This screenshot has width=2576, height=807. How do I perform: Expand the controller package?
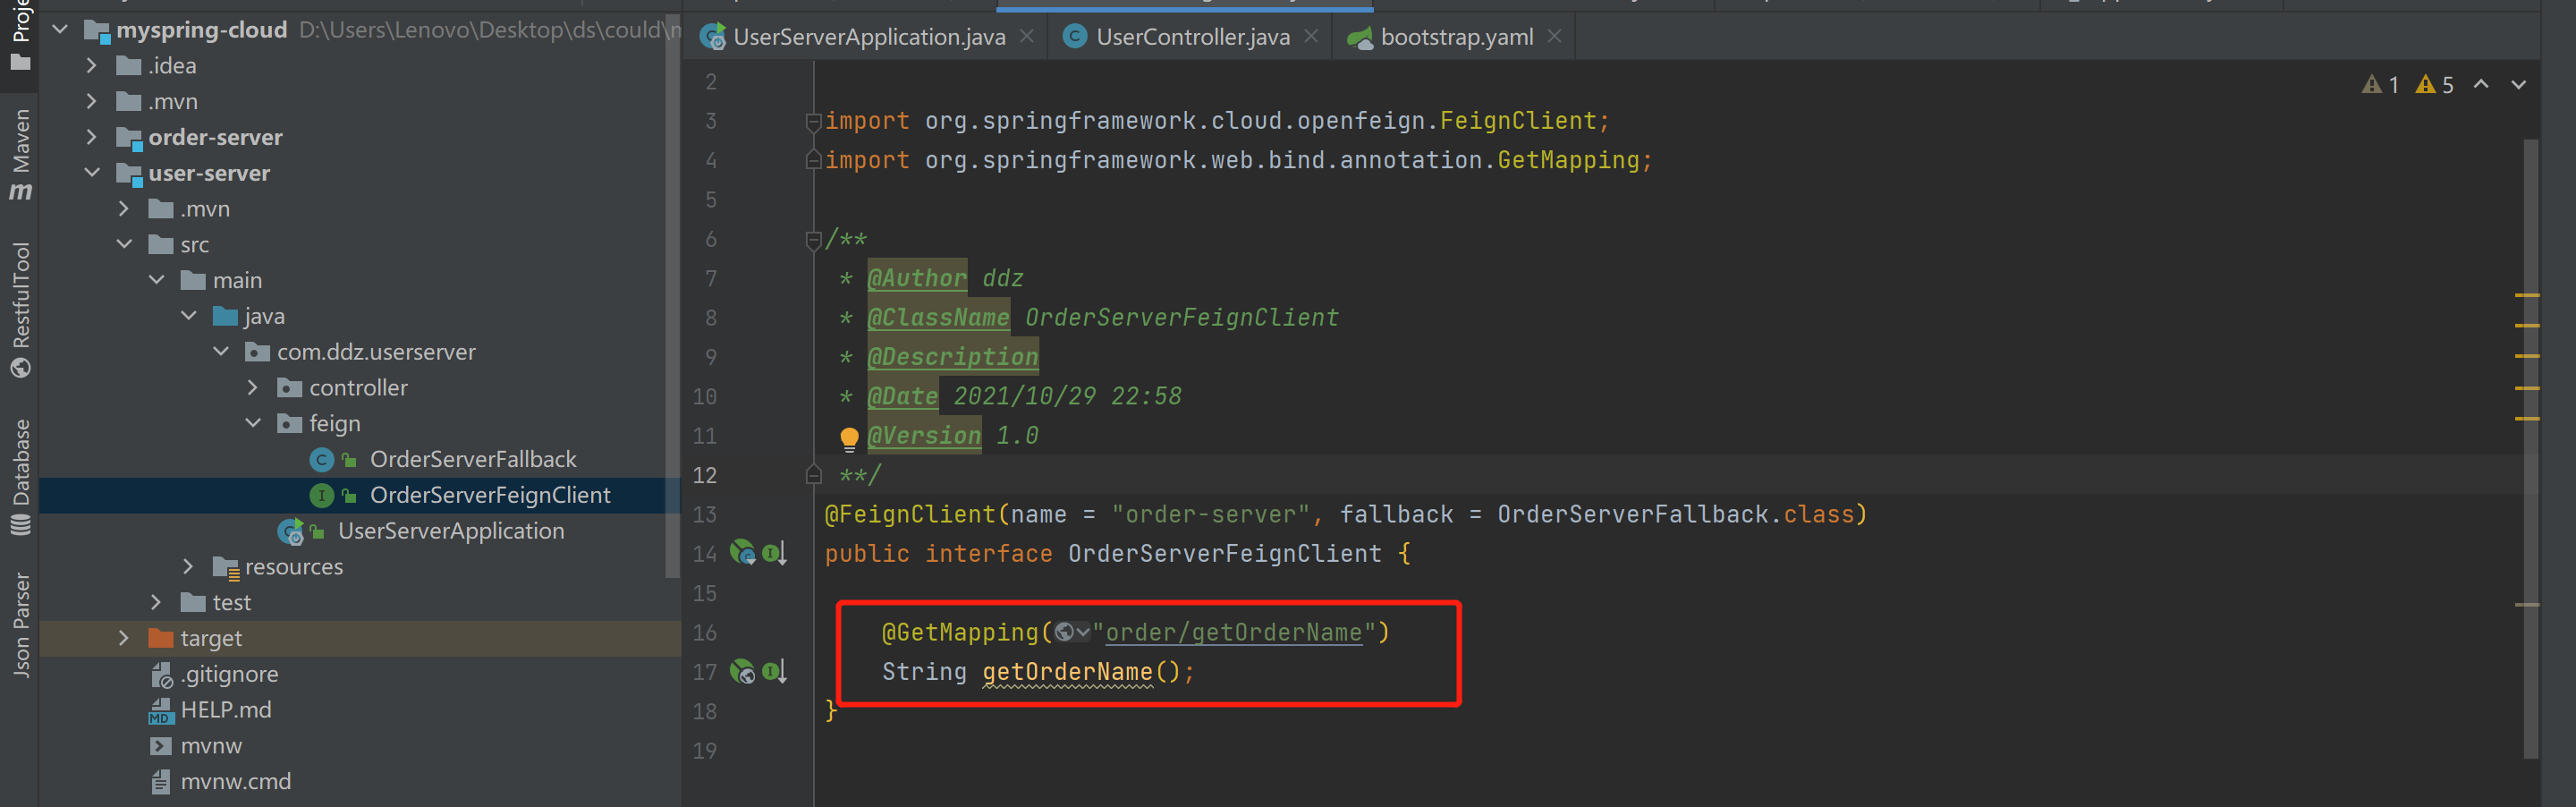[253, 388]
